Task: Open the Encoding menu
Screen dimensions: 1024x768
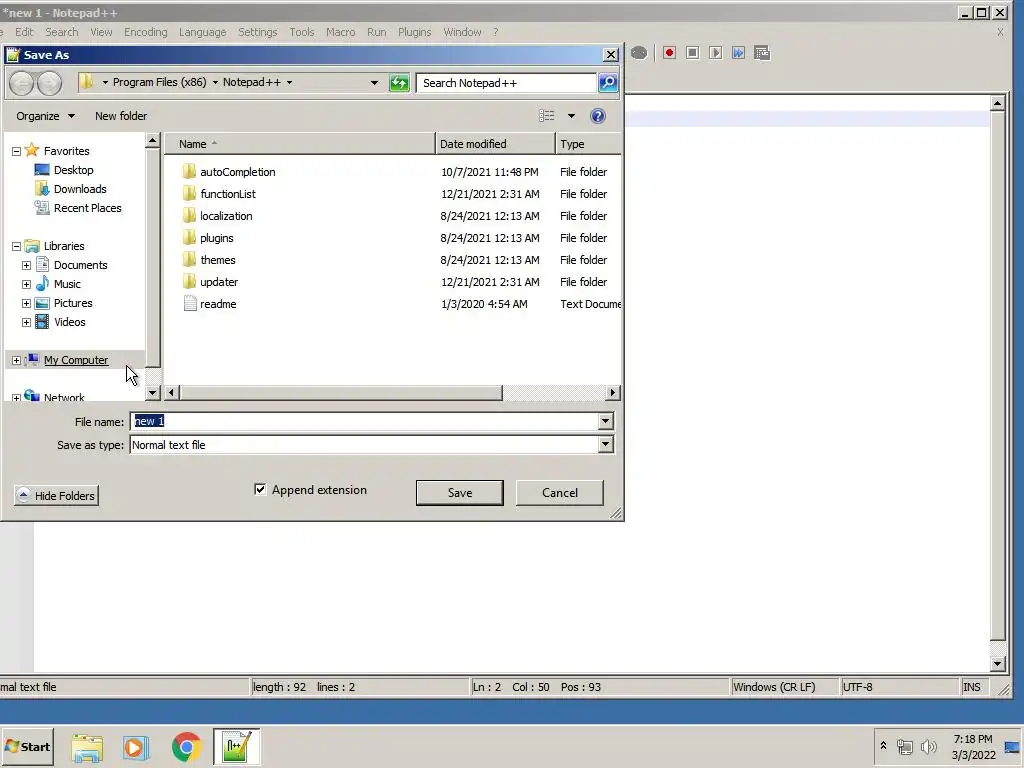Action: pos(146,32)
